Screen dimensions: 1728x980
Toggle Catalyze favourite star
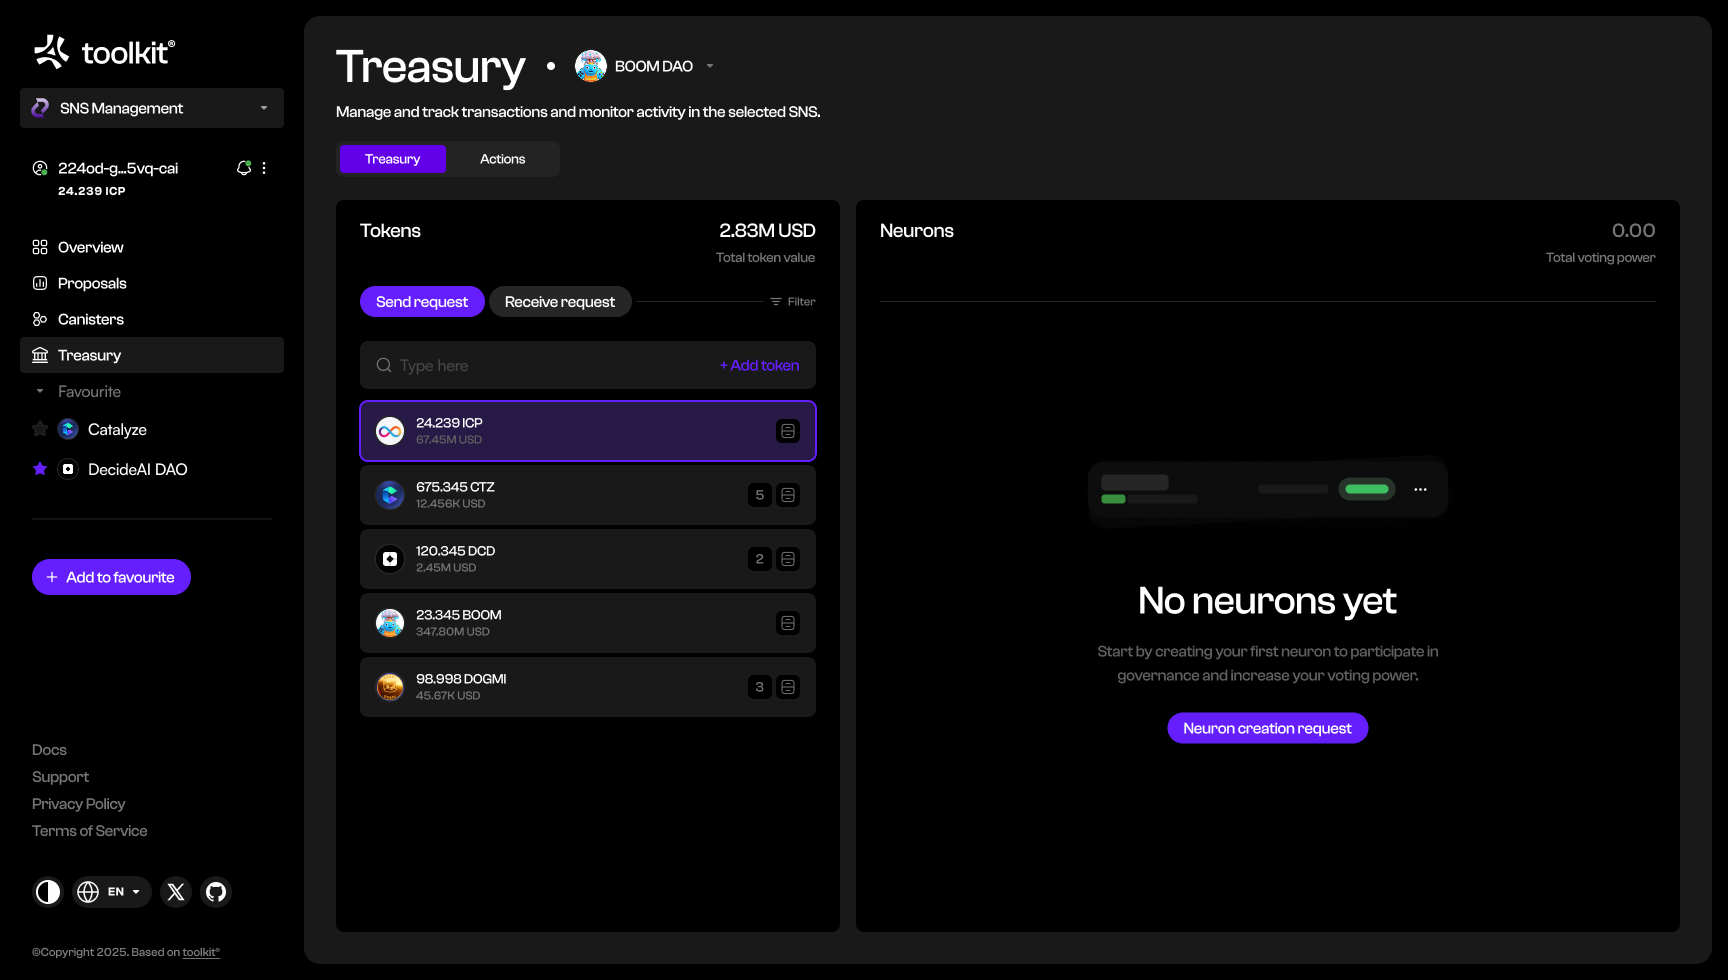pyautogui.click(x=40, y=429)
